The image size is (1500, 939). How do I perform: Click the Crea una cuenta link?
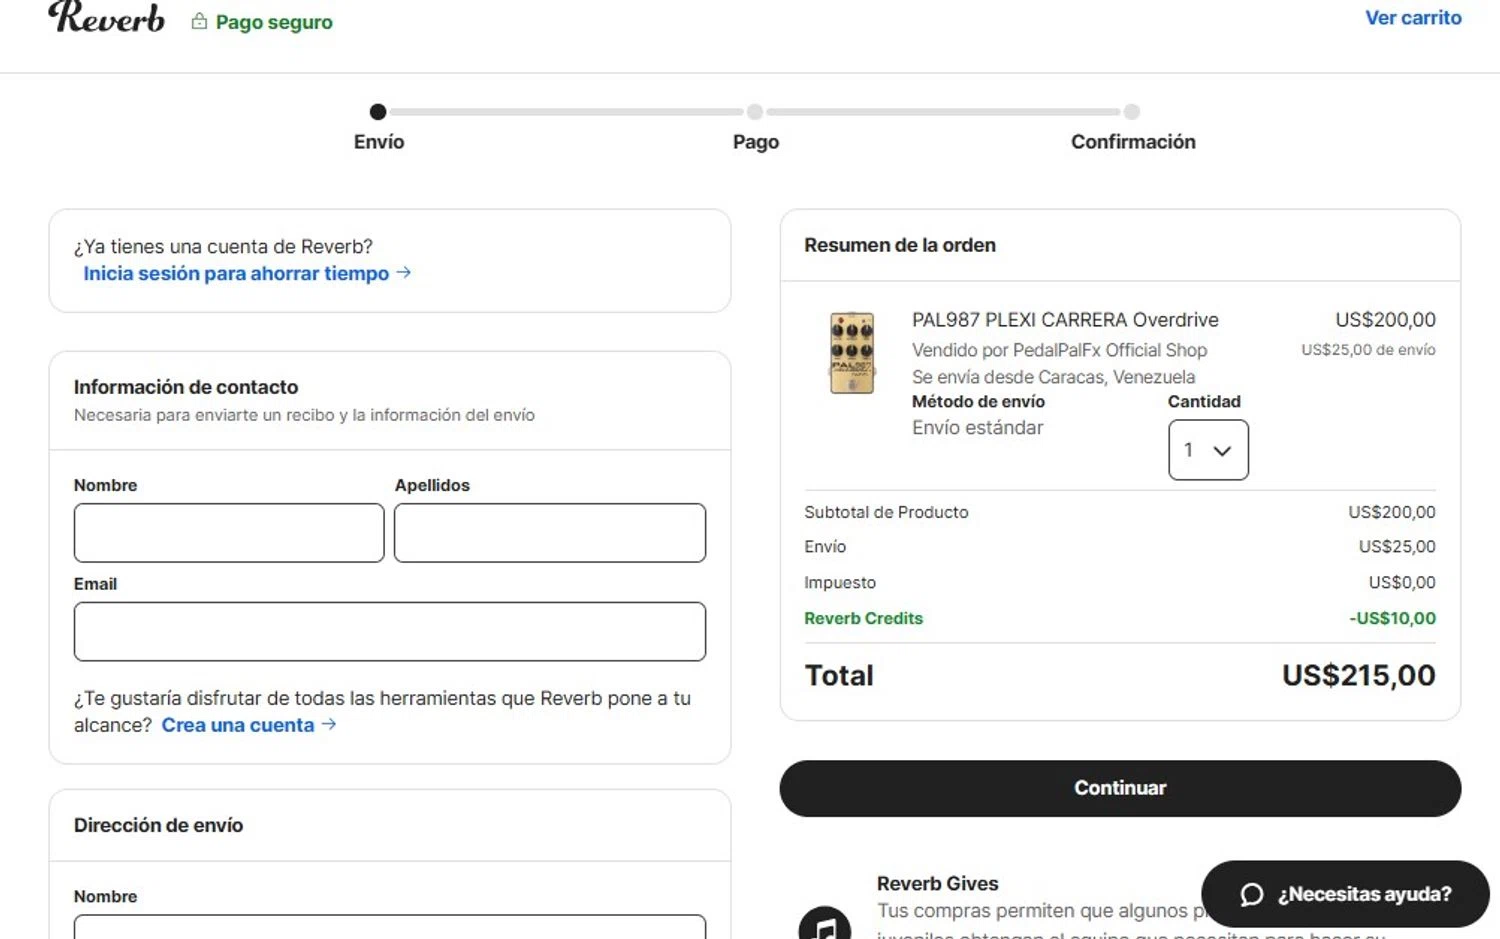pyautogui.click(x=238, y=725)
